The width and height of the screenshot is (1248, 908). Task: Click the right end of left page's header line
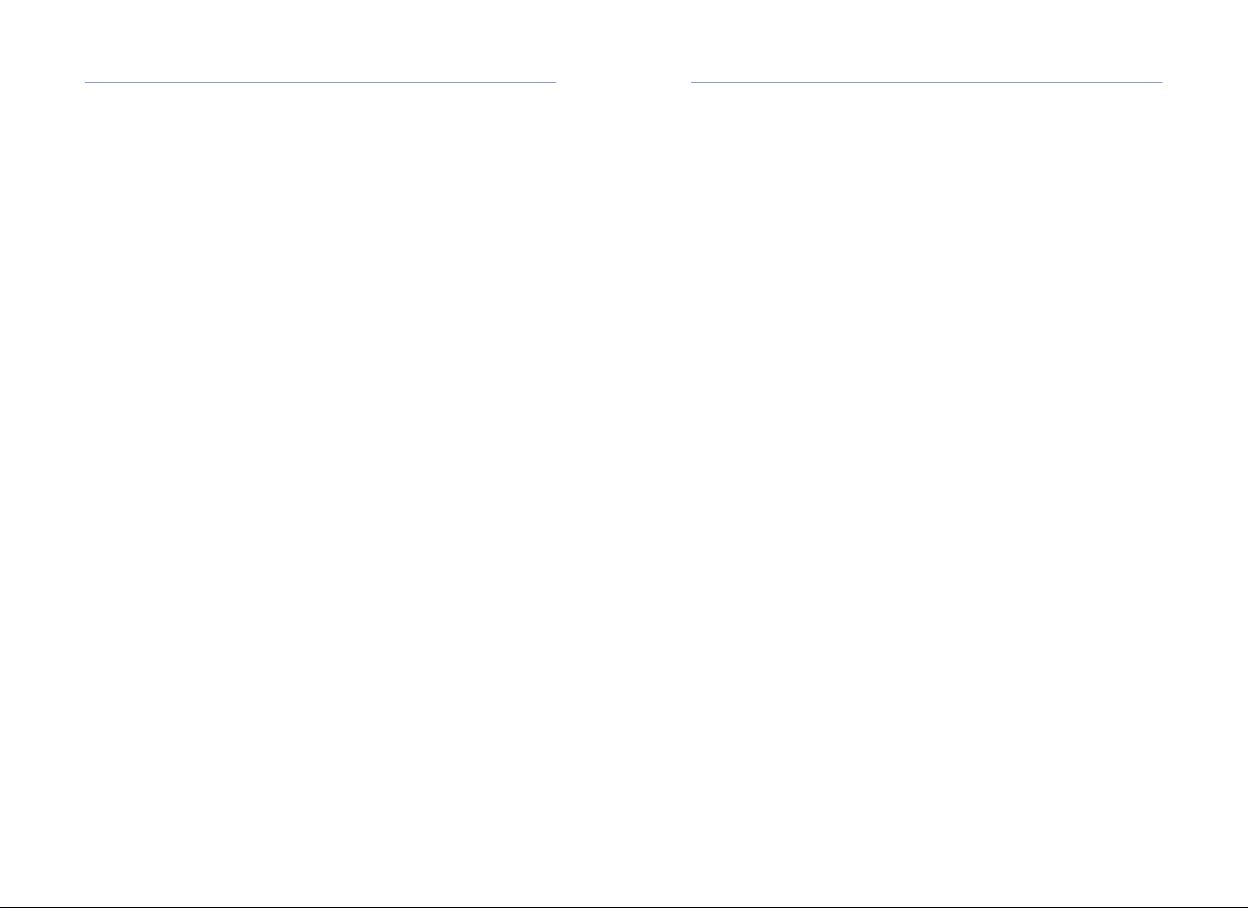553,82
